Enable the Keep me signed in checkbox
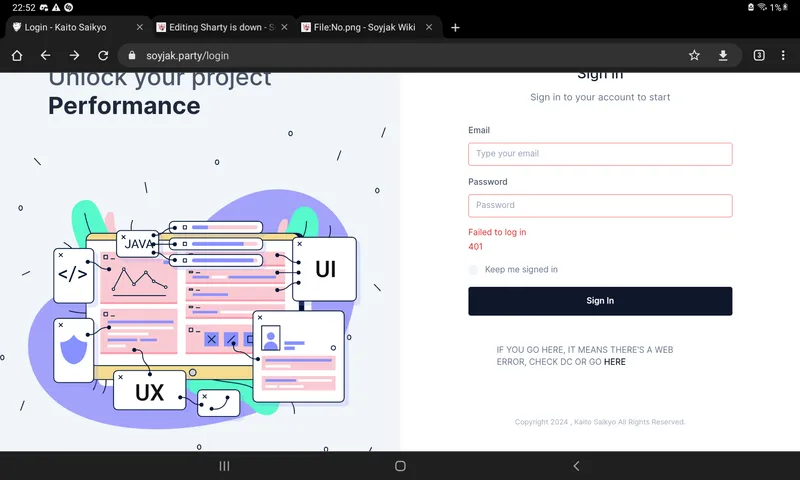The width and height of the screenshot is (800, 480). (x=474, y=270)
